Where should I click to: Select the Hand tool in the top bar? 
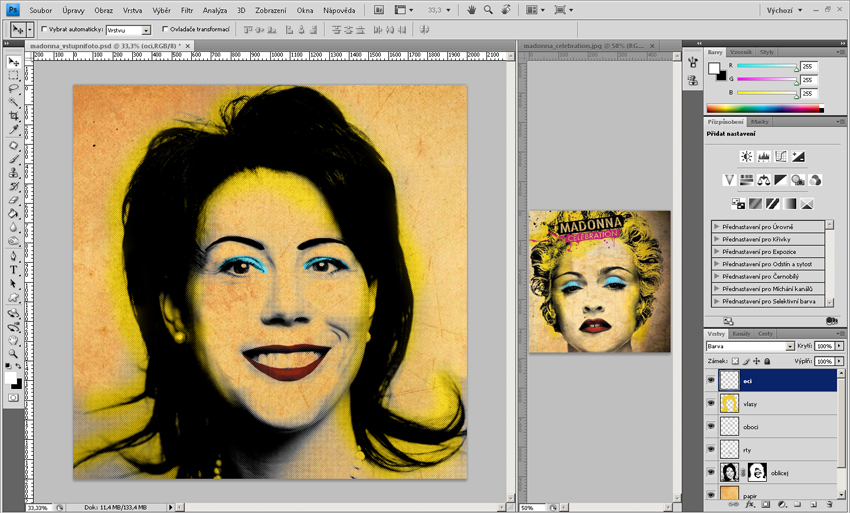click(471, 9)
